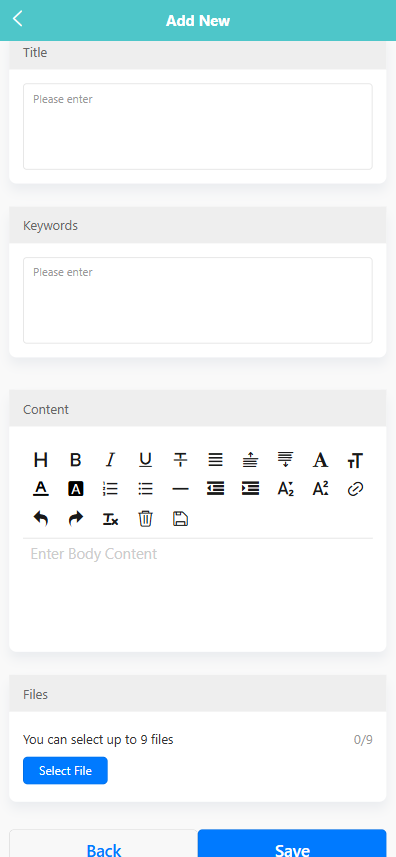Clear text formatting with Tx icon
Image resolution: width=396 pixels, height=857 pixels.
pyautogui.click(x=110, y=518)
